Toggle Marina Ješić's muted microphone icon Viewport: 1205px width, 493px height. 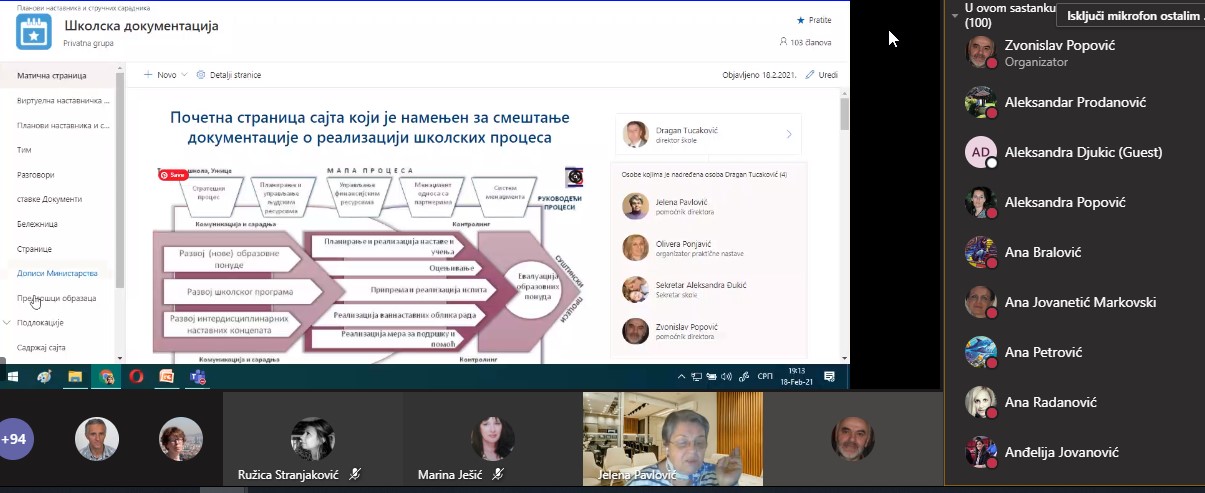pyautogui.click(x=498, y=475)
